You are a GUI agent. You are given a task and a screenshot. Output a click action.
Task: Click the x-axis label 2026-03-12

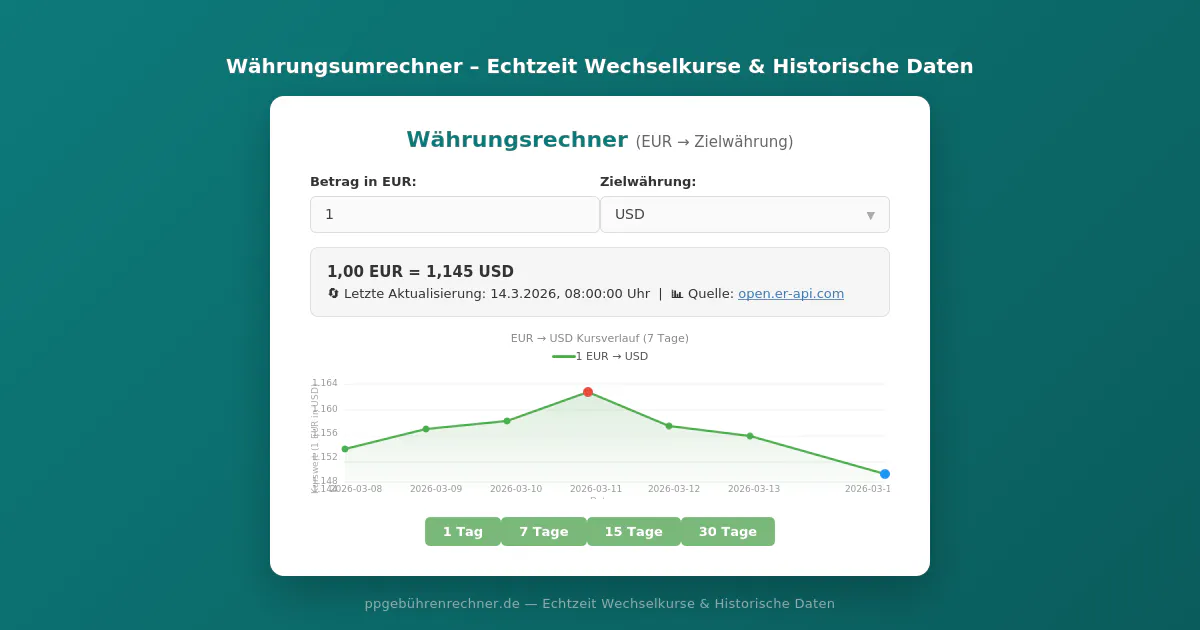pos(674,489)
